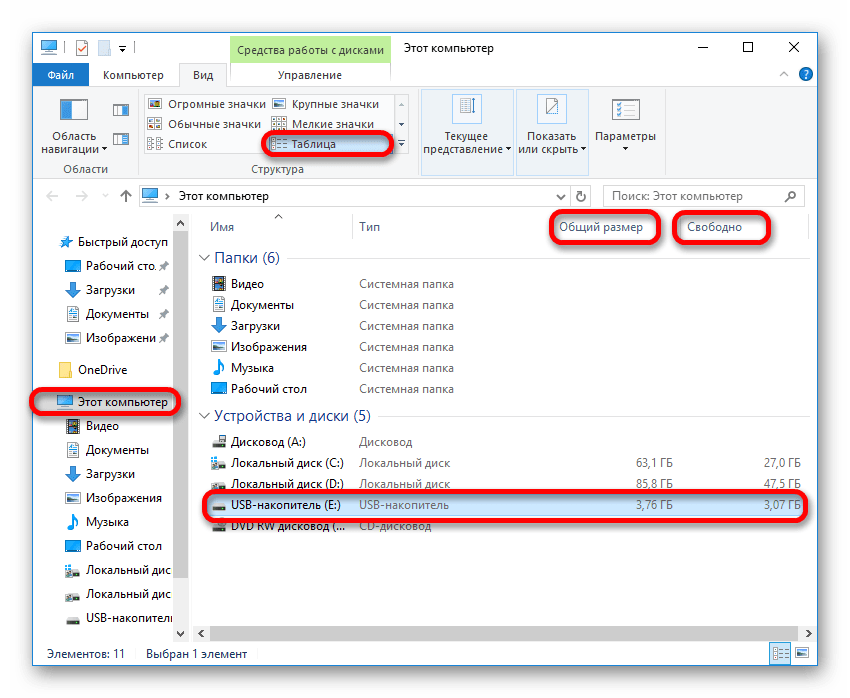The width and height of the screenshot is (850, 698).
Task: Open the Файл tab
Action: 60,75
